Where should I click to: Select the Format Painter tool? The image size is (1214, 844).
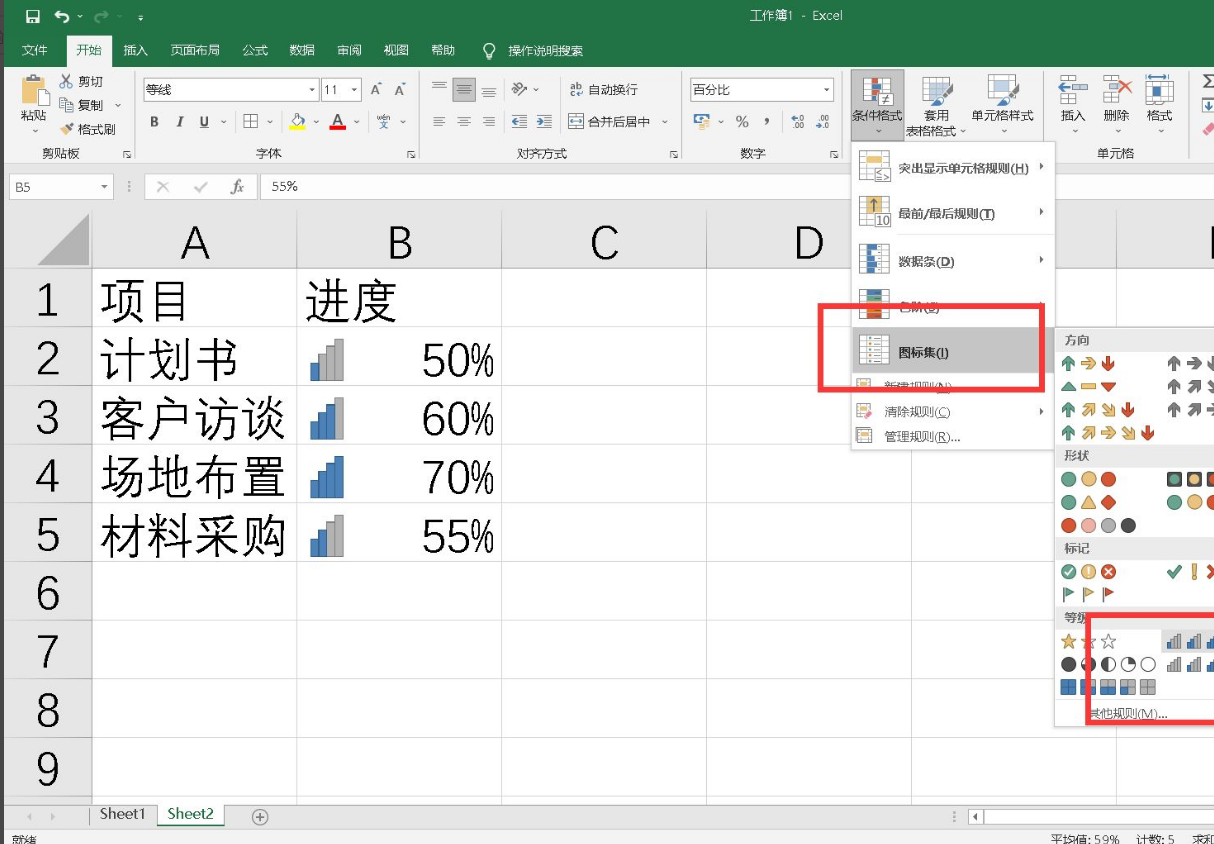pos(88,129)
